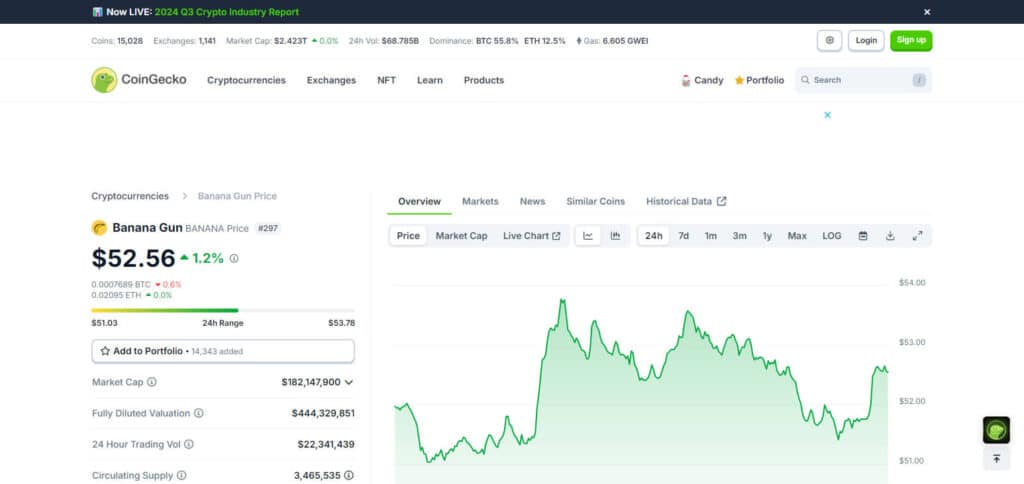
Task: Click the Market Cap $2.423T stat
Action: (282, 40)
